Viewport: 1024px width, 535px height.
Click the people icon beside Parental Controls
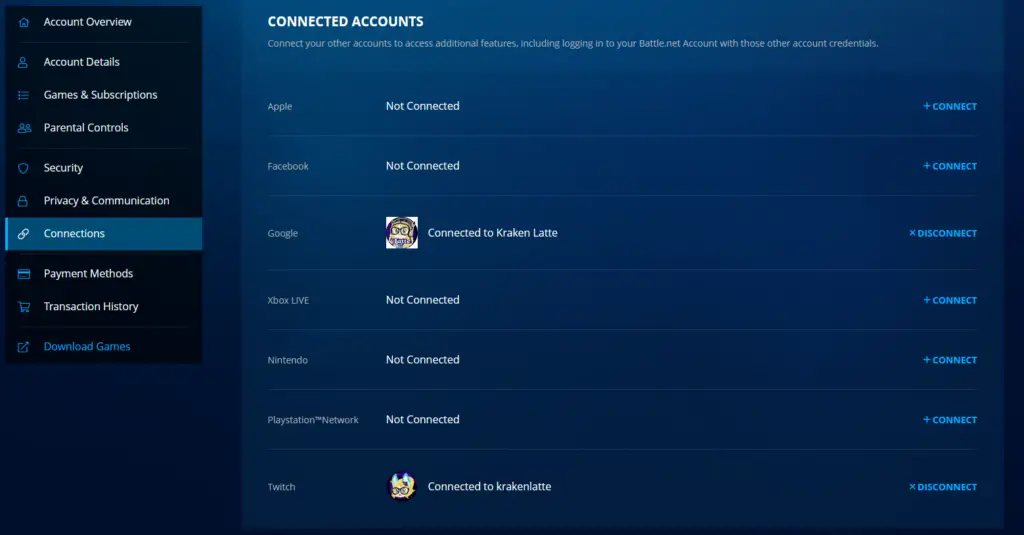tap(24, 128)
